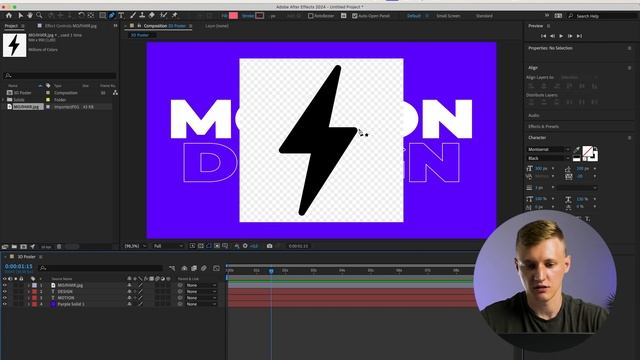Select the Puppet Pin tool

pyautogui.click(x=175, y=16)
